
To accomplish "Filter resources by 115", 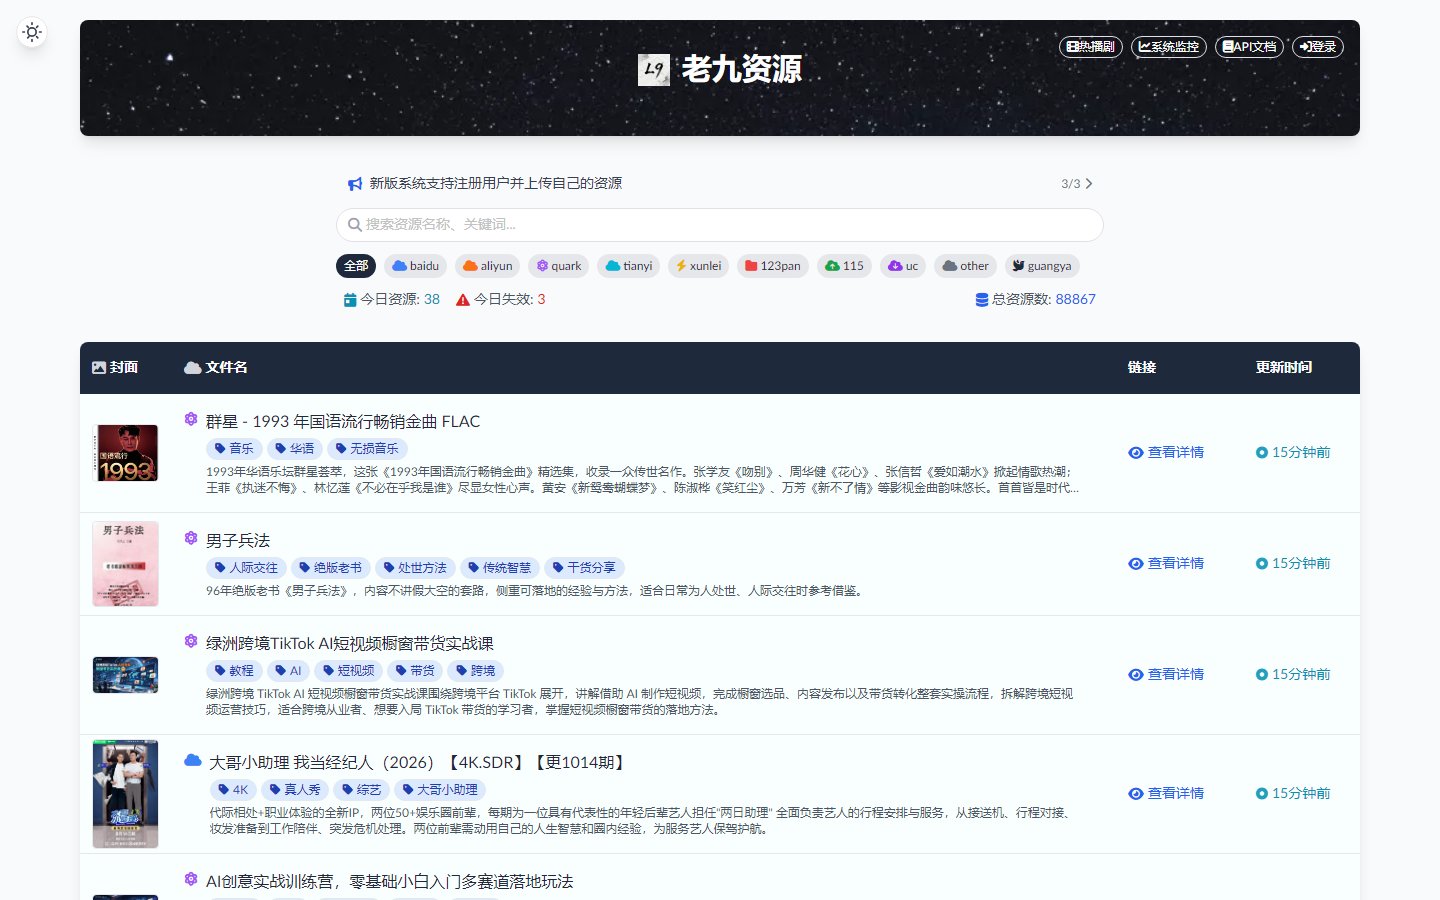I will coord(845,266).
